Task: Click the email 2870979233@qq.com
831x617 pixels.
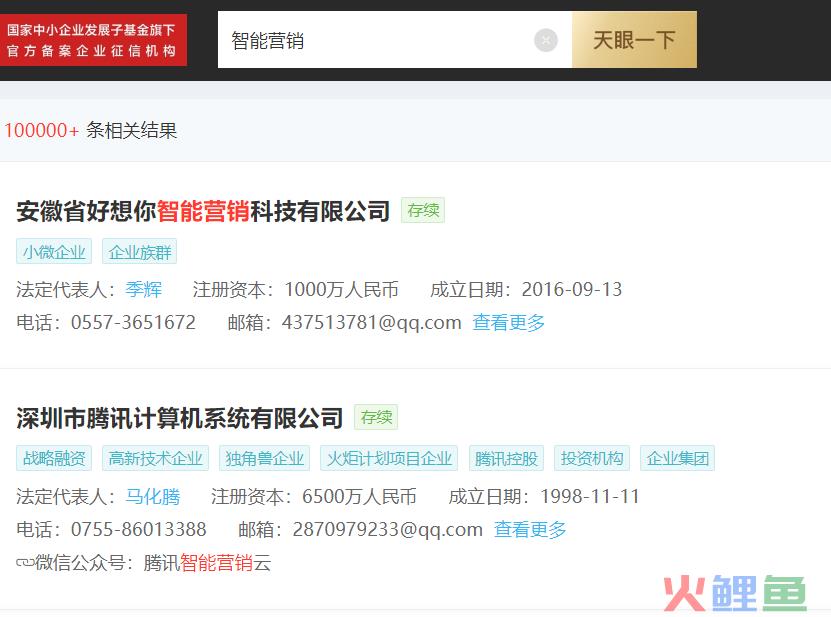Action: (387, 529)
